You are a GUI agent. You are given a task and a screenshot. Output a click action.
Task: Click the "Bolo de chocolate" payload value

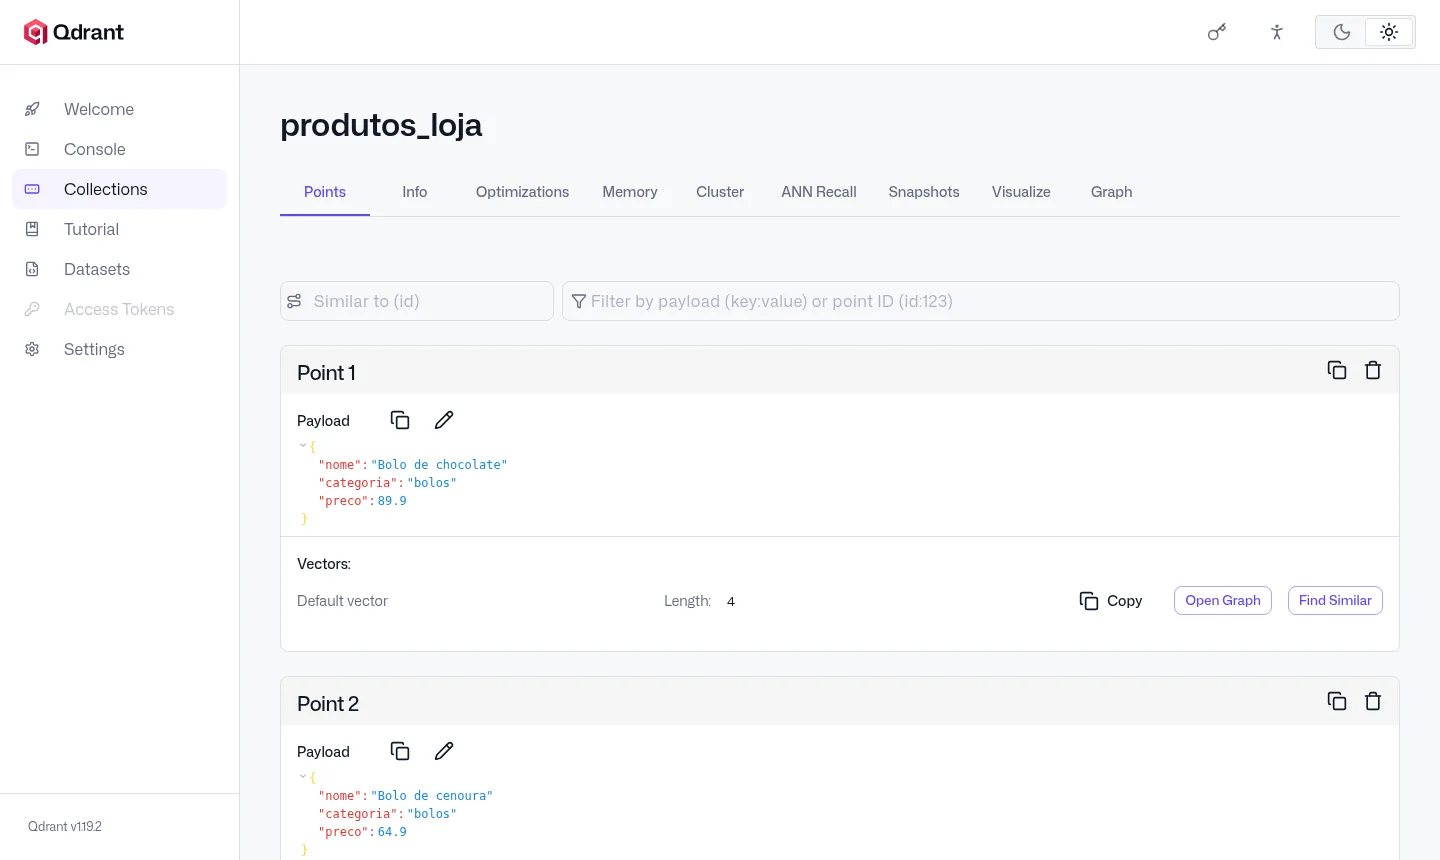pos(439,465)
